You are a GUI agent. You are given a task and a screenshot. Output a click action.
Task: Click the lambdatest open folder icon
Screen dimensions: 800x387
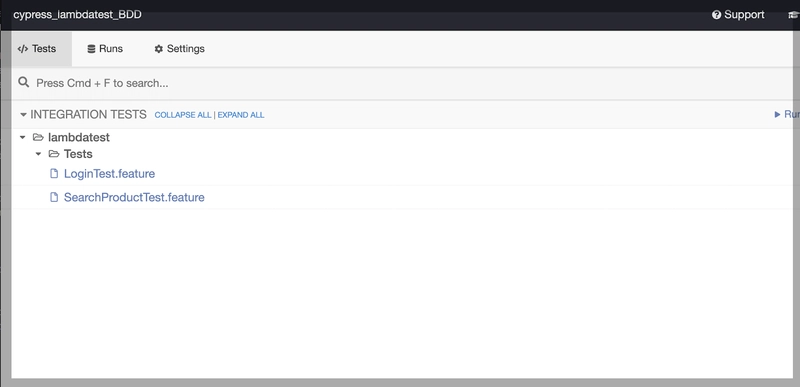tap(38, 137)
